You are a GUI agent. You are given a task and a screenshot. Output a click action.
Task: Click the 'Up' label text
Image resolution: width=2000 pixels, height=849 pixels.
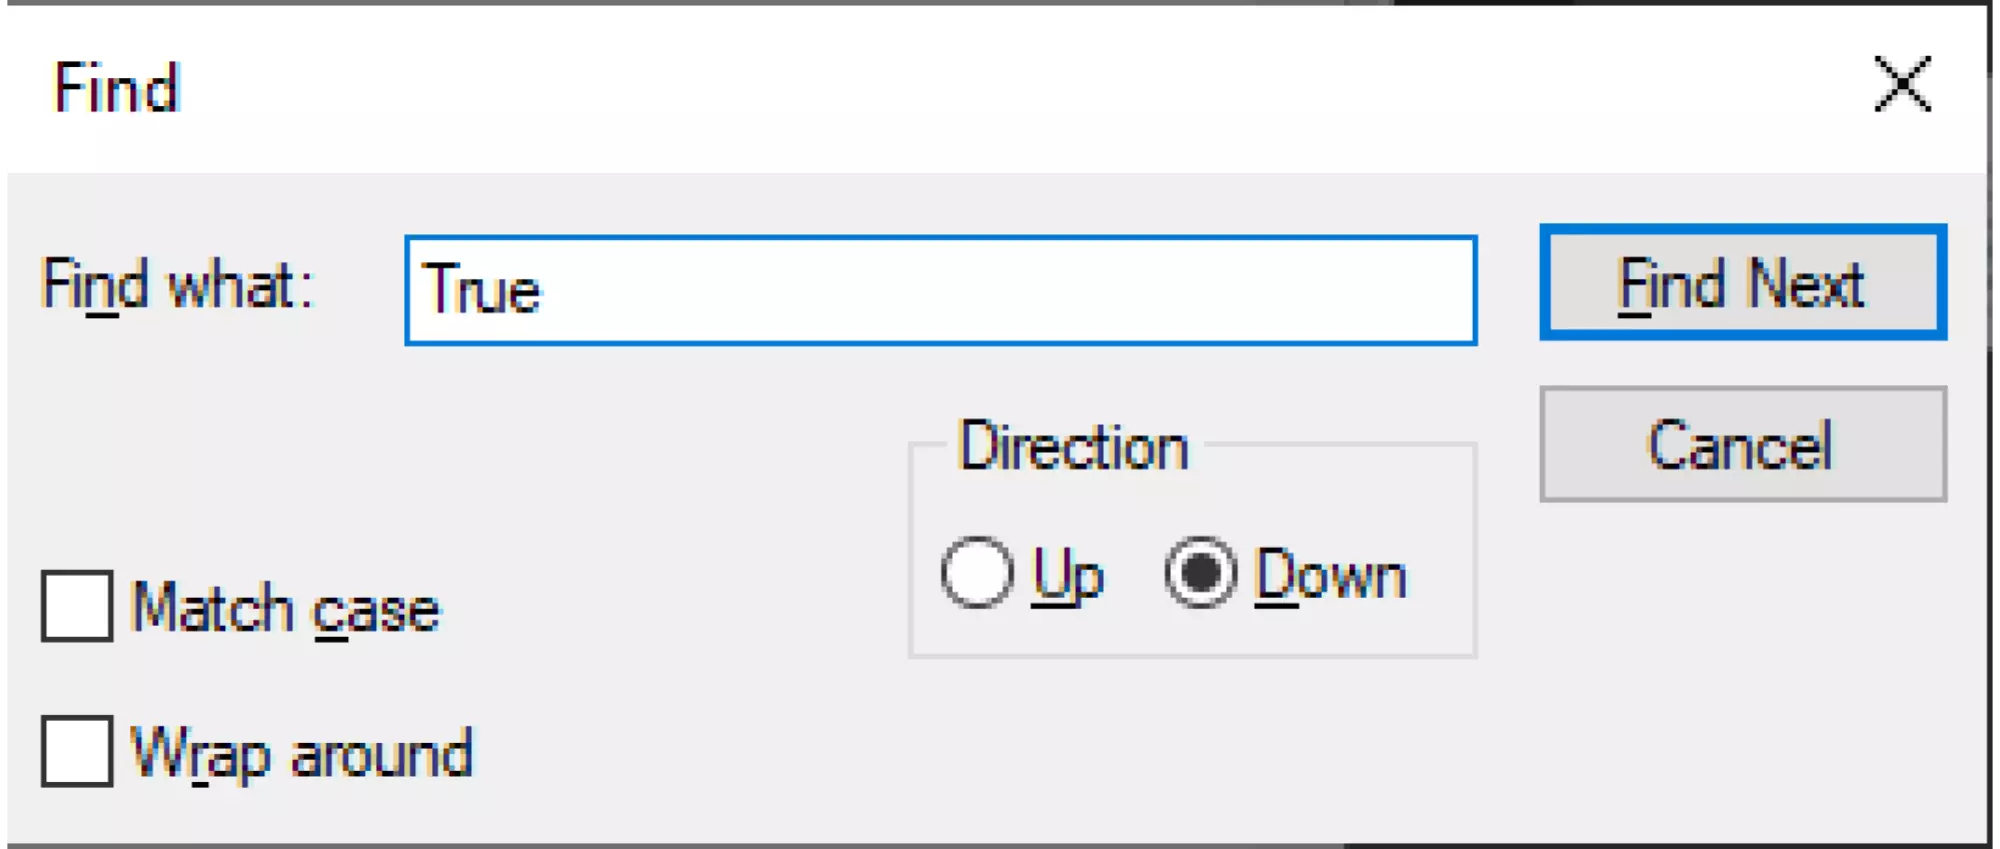point(1068,576)
